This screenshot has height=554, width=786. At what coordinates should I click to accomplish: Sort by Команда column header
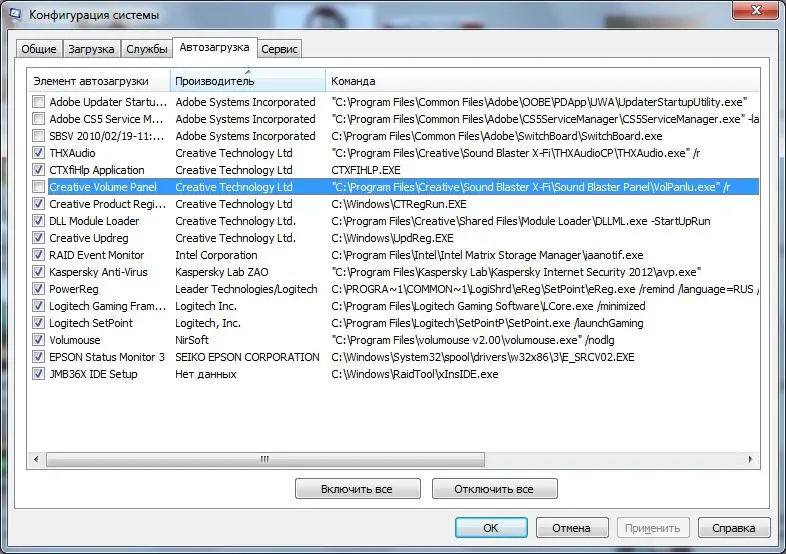pos(542,81)
